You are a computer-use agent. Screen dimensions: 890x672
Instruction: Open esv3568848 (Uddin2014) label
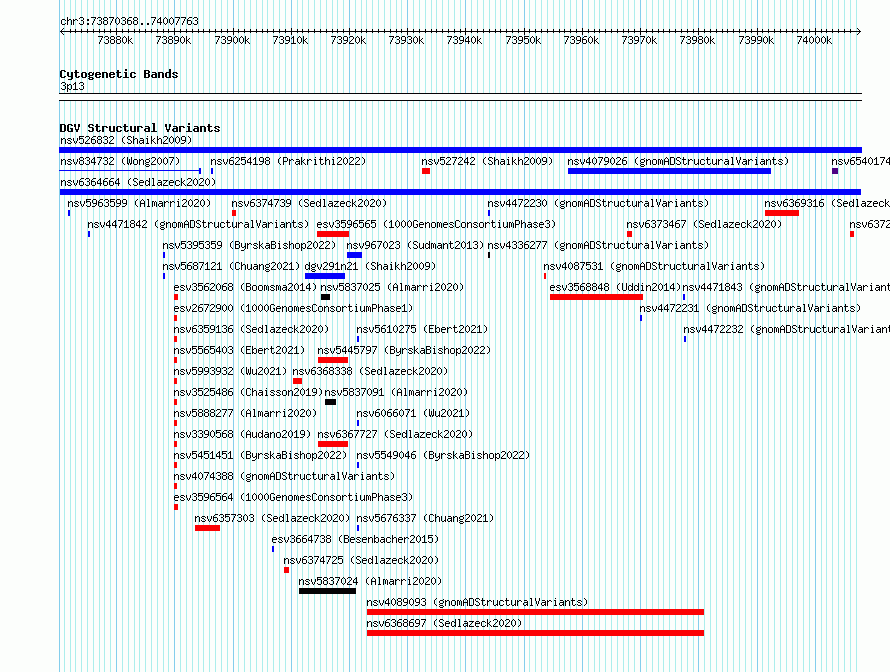point(615,287)
